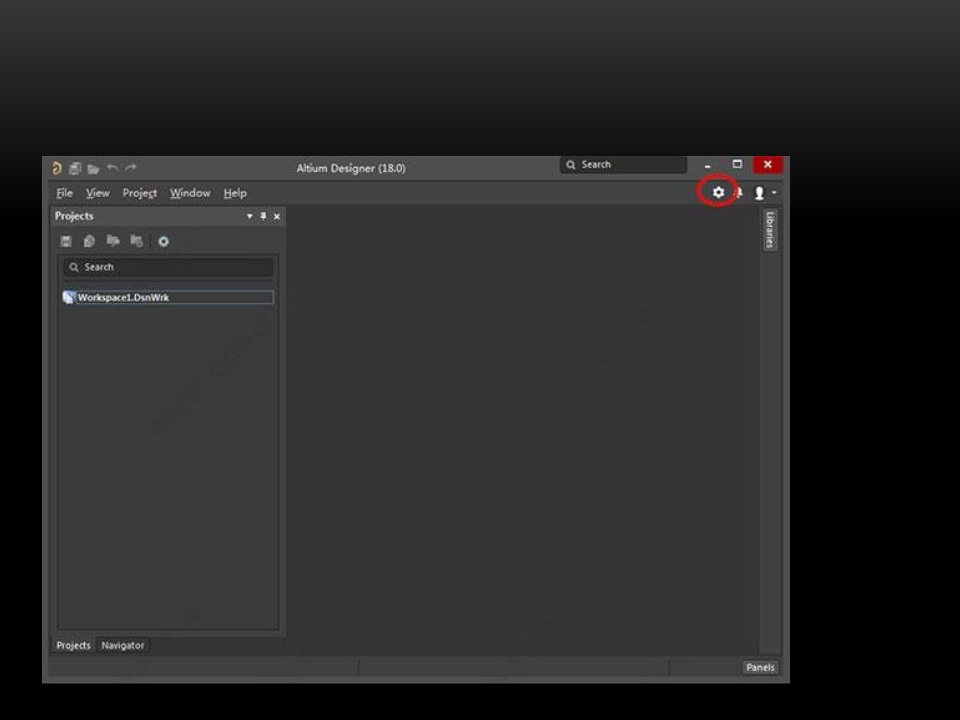The width and height of the screenshot is (960, 720).
Task: Open the View menu
Action: coord(97,193)
